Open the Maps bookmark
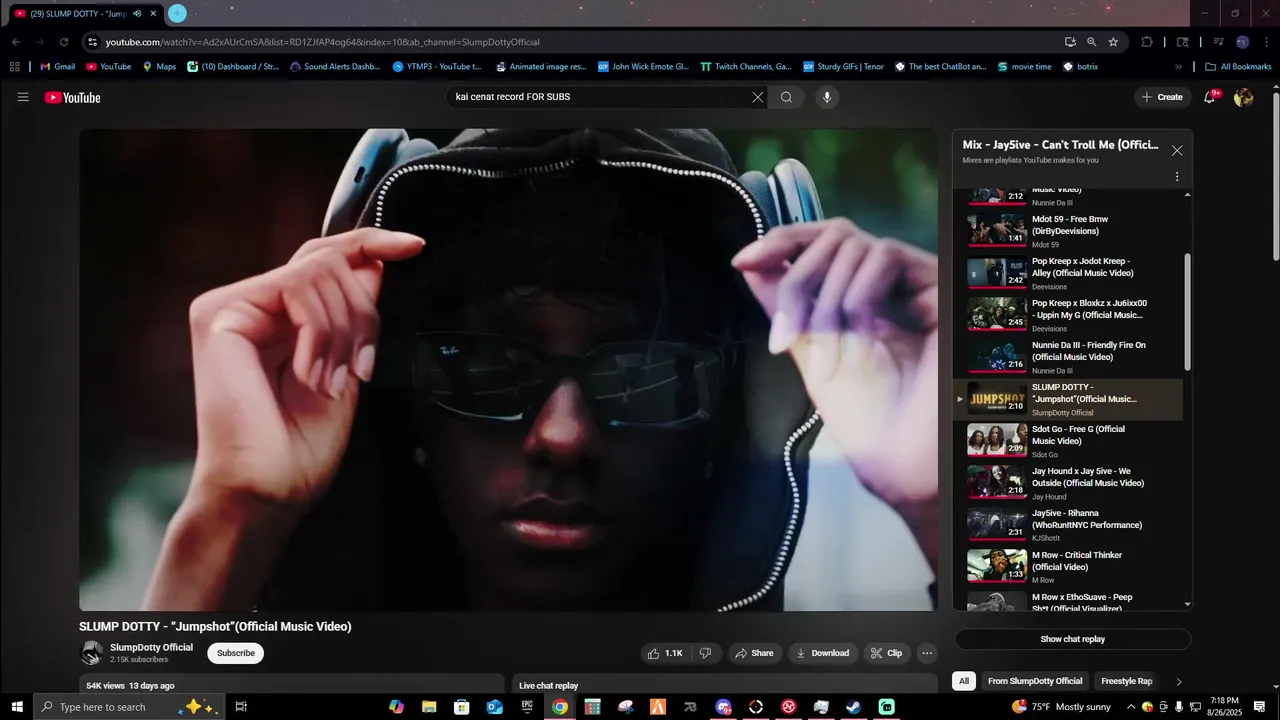Viewport: 1280px width, 720px height. [159, 67]
